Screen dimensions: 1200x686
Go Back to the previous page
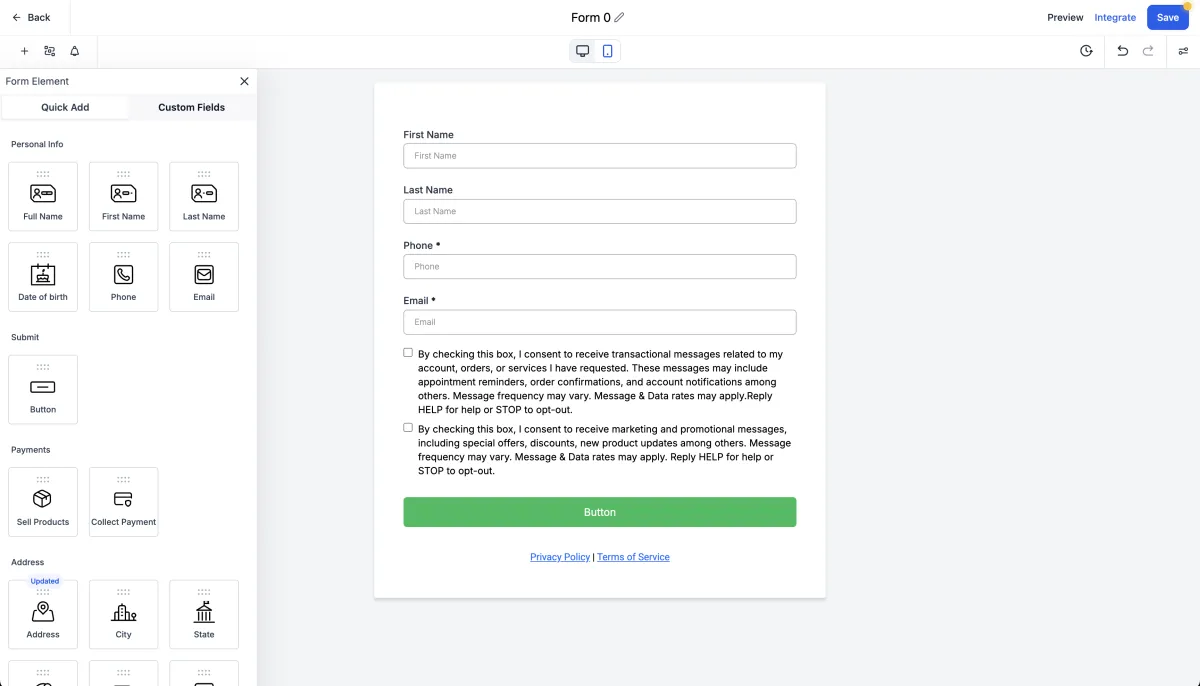[x=31, y=17]
